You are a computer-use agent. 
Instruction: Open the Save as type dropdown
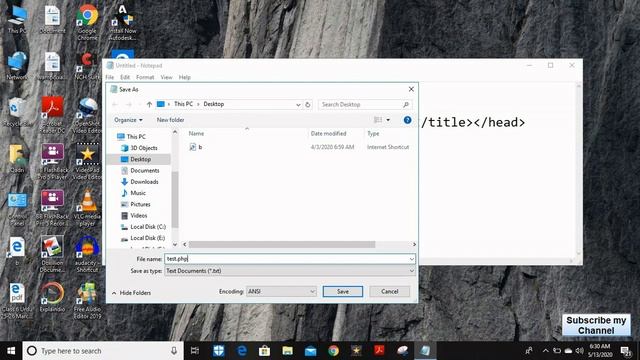pos(290,271)
